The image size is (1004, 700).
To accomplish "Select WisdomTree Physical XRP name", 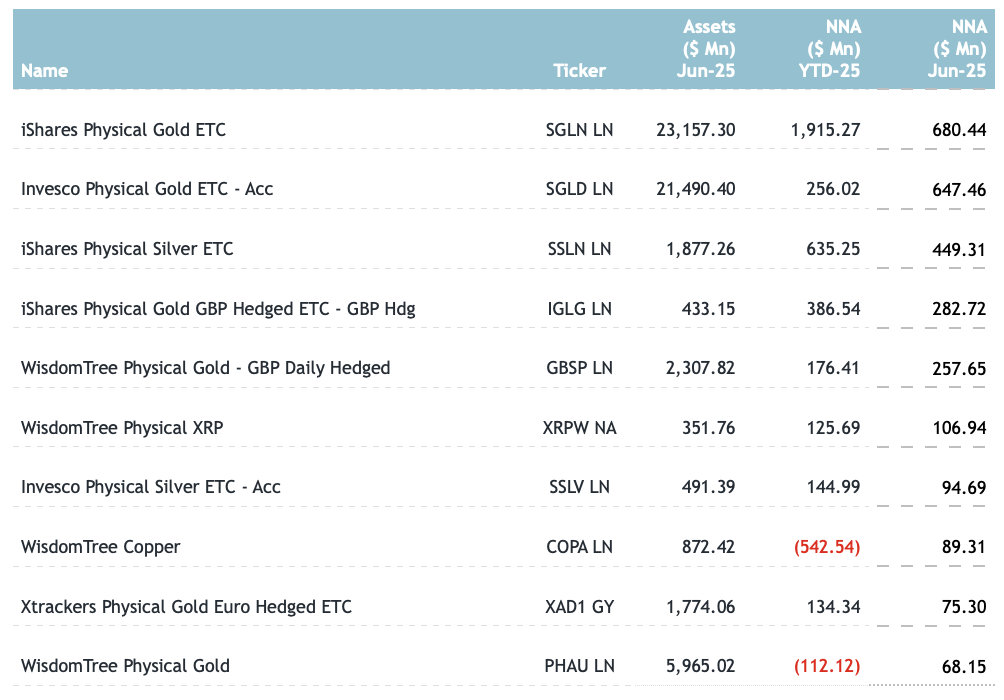I will (x=122, y=428).
